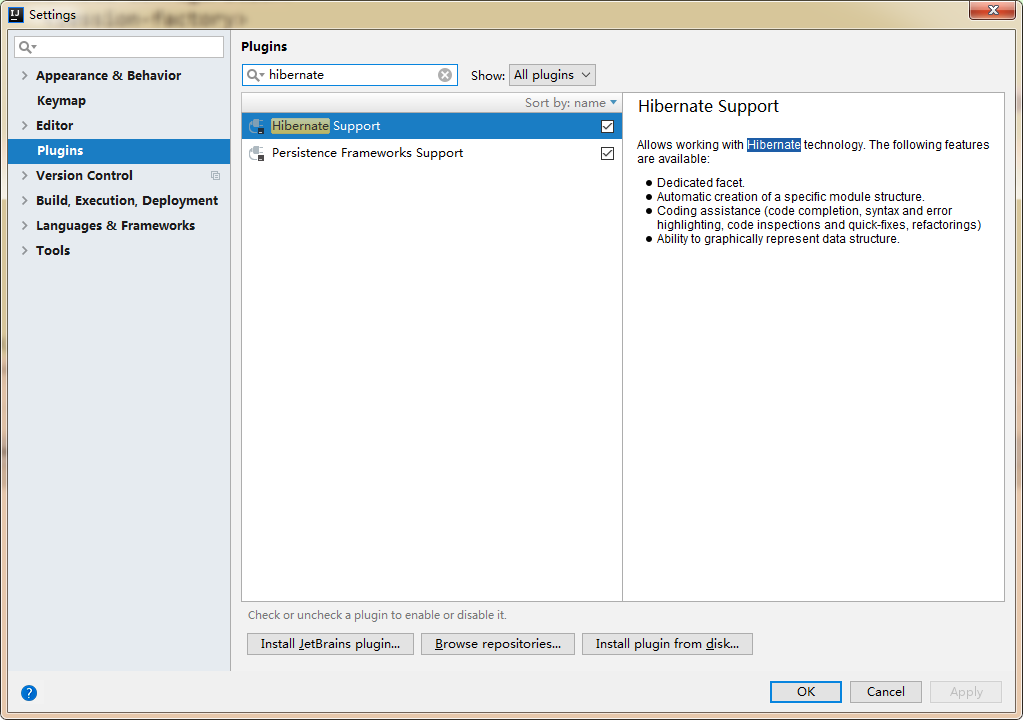1023x720 pixels.
Task: Select the Persistence Frameworks Support row
Action: point(432,153)
